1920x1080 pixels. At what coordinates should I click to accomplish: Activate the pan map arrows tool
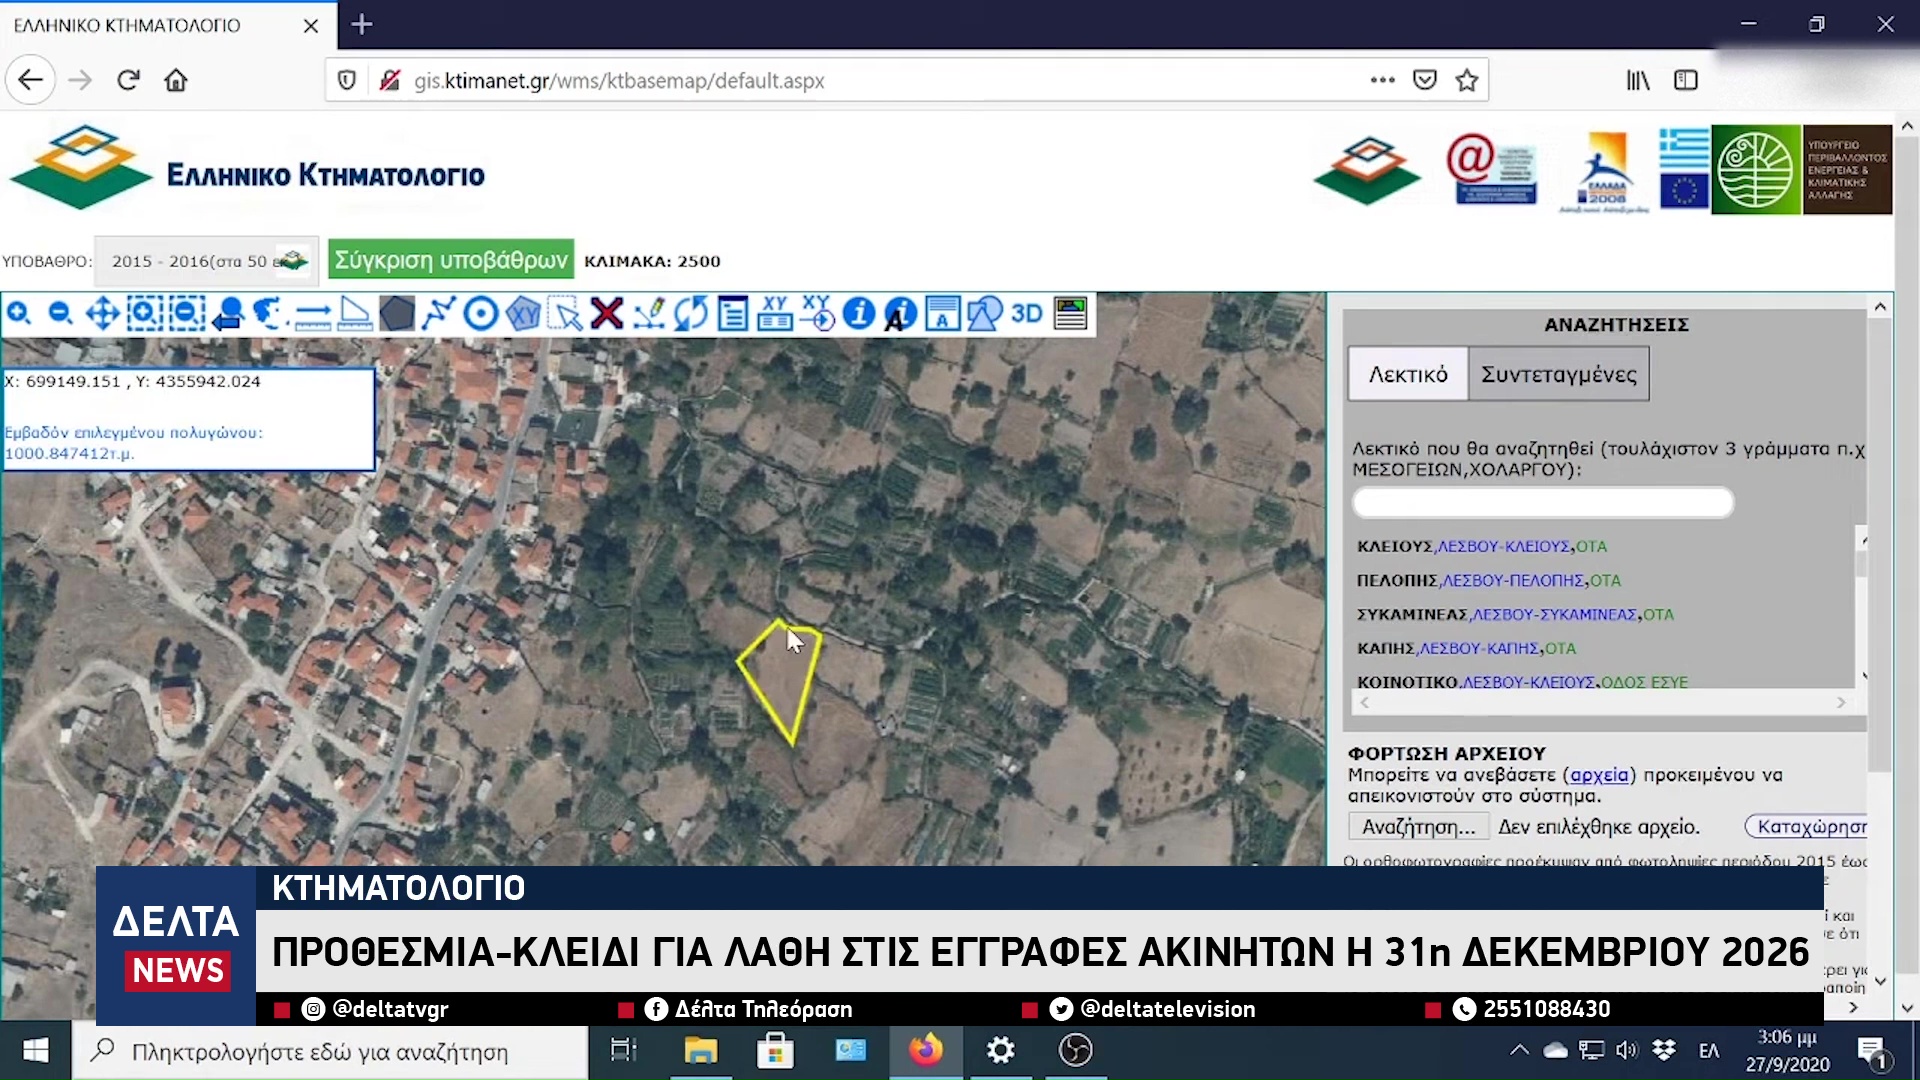coord(102,314)
